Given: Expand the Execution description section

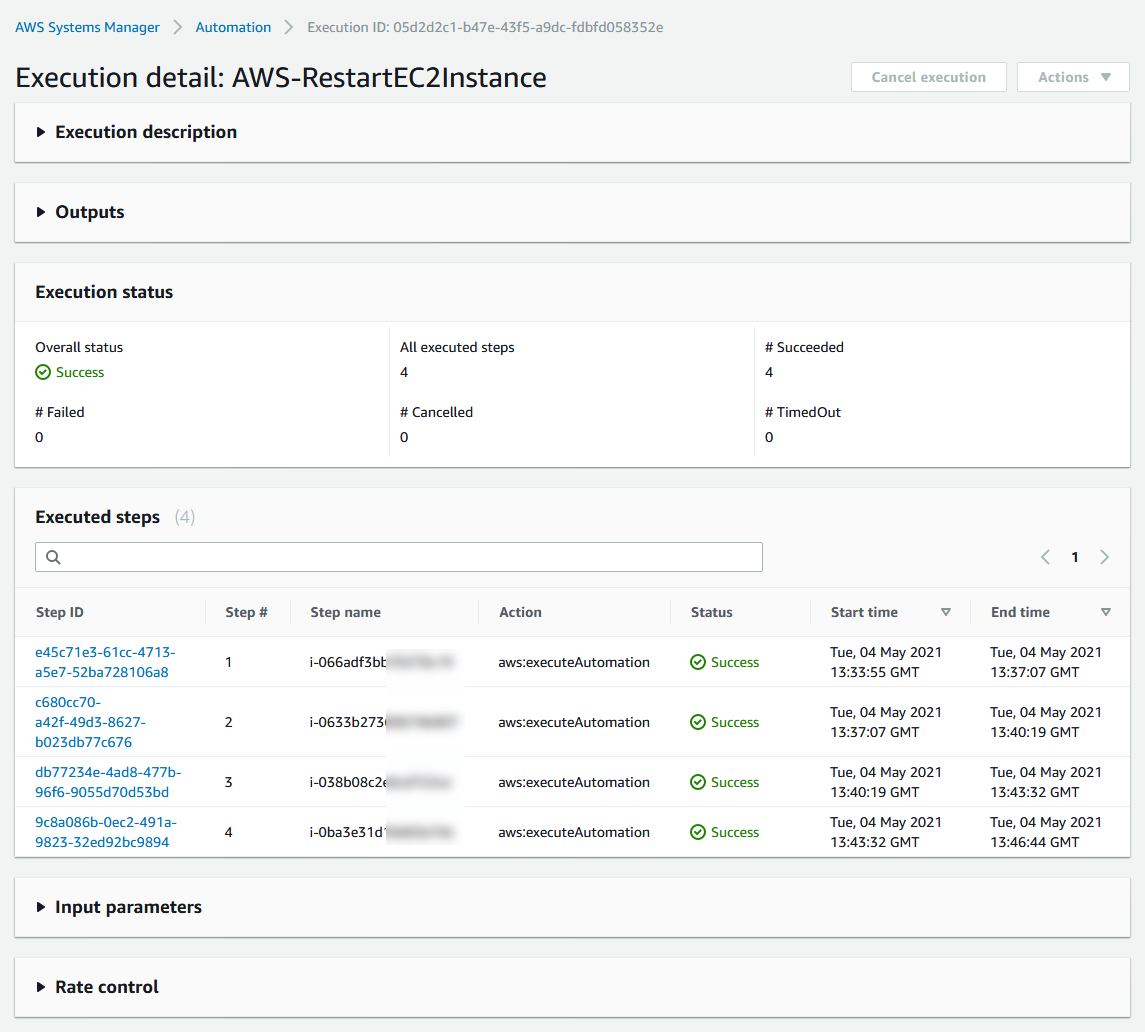Looking at the screenshot, I should 136,132.
